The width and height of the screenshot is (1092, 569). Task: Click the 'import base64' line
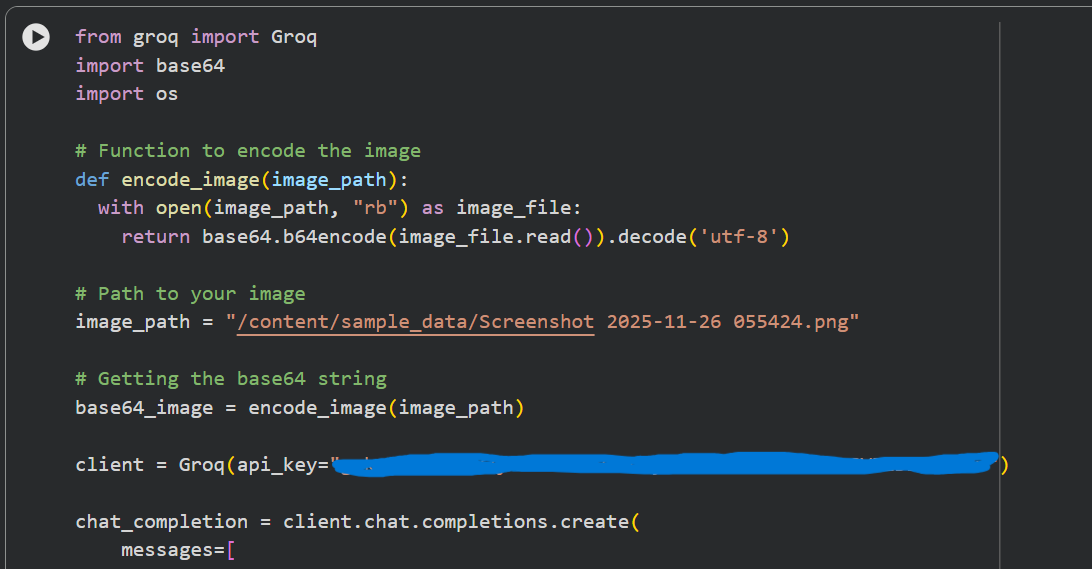click(150, 65)
